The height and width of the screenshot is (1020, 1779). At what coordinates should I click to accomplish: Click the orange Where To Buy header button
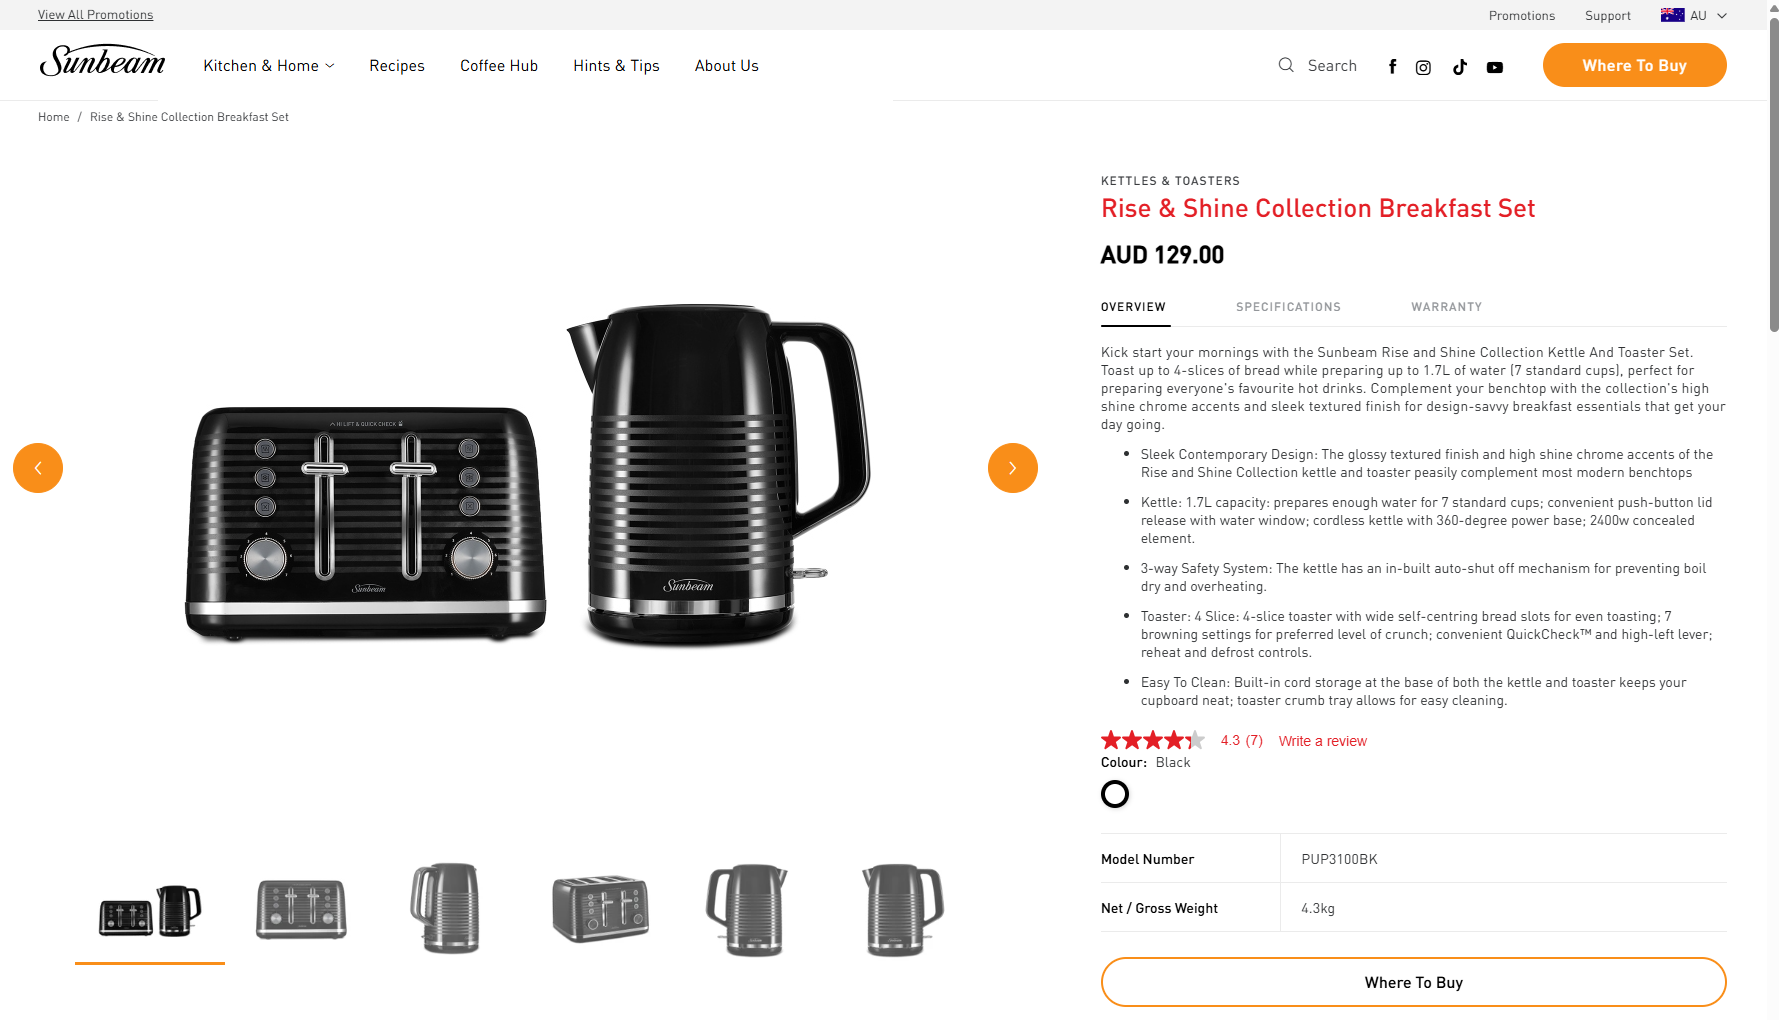(1635, 65)
